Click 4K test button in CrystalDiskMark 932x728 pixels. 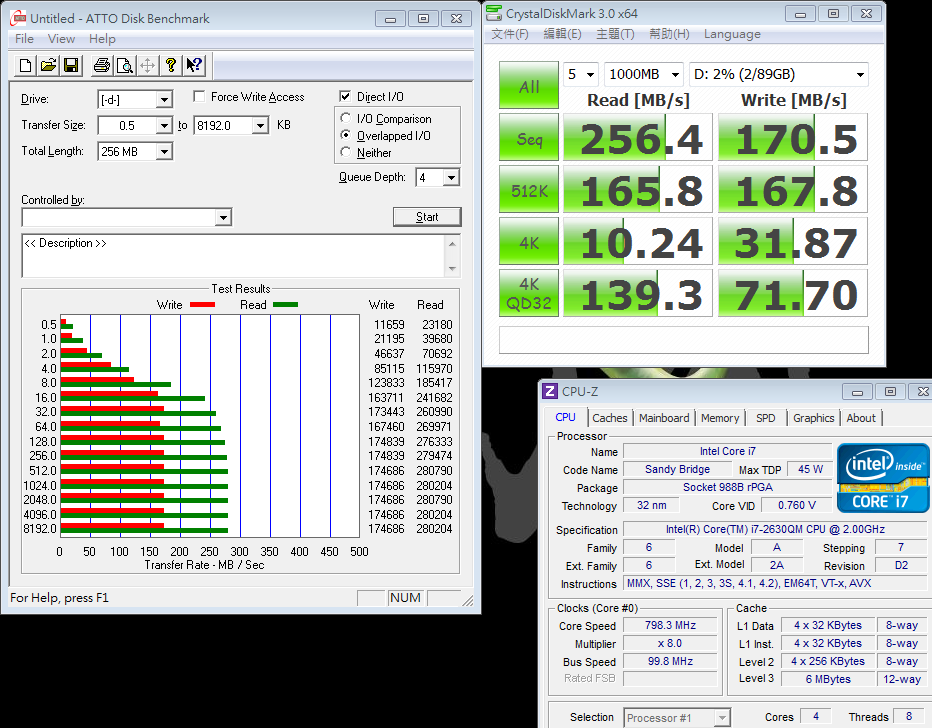tap(529, 241)
